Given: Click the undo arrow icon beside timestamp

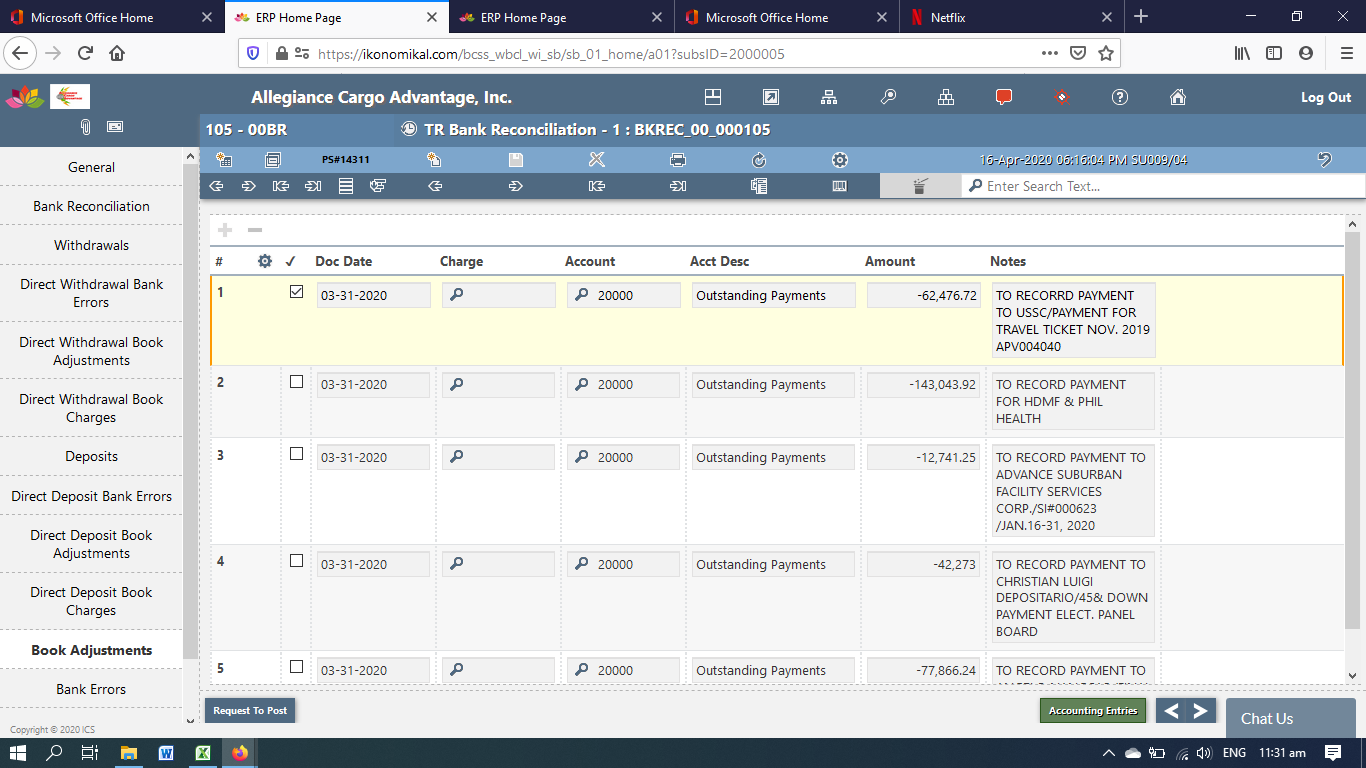Looking at the screenshot, I should (x=1325, y=159).
